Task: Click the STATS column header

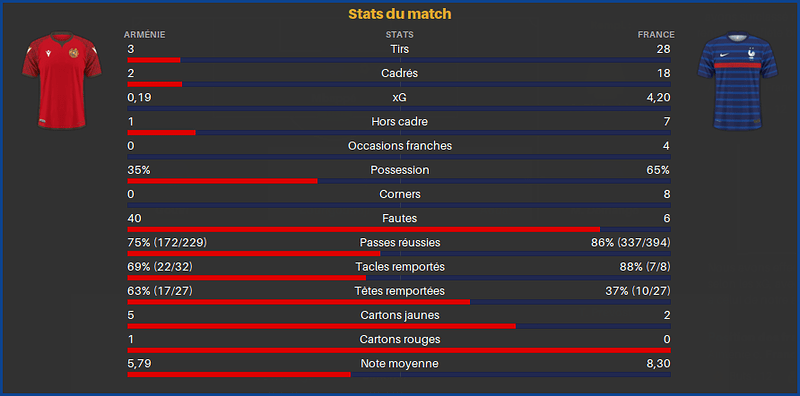Action: click(x=399, y=35)
